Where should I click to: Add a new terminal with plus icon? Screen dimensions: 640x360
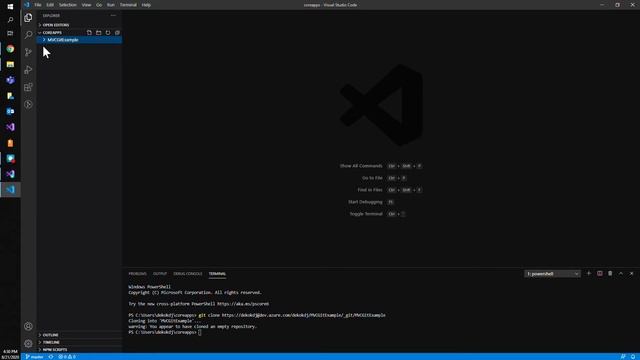tap(589, 273)
